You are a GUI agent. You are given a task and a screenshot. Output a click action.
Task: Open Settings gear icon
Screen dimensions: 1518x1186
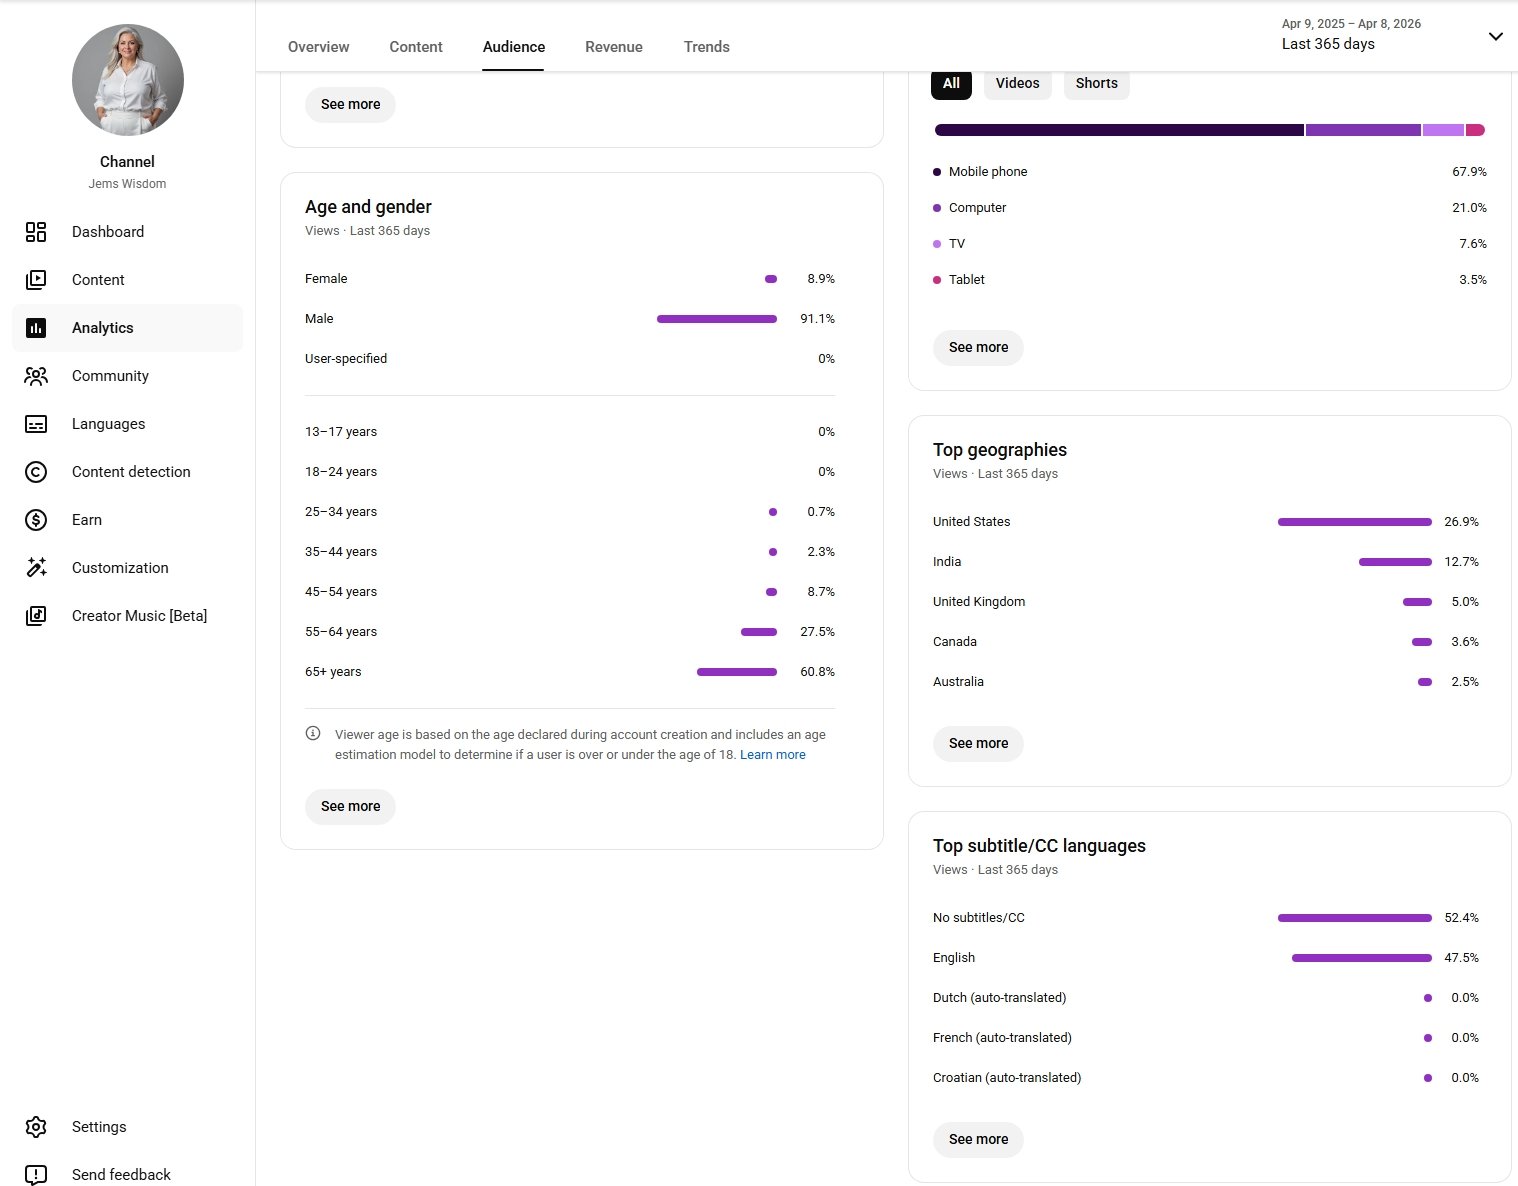tap(36, 1127)
